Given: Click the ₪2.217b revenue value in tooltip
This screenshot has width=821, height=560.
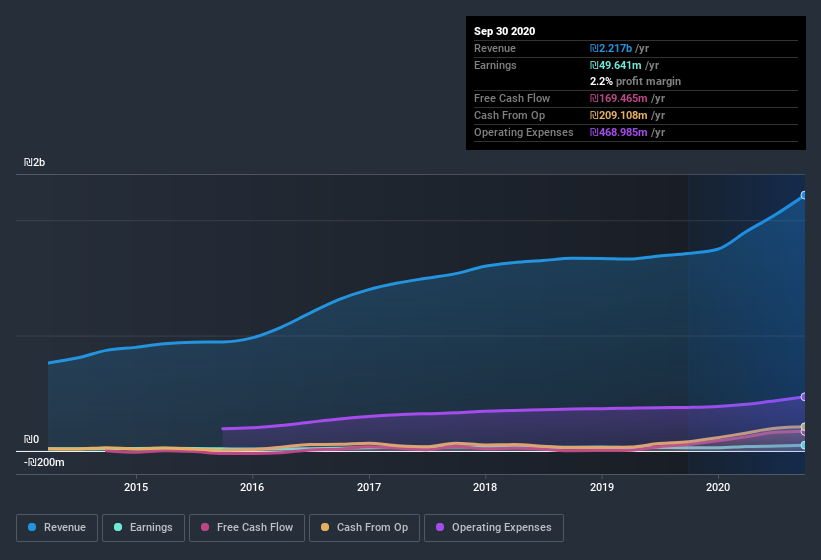Looking at the screenshot, I should [610, 48].
